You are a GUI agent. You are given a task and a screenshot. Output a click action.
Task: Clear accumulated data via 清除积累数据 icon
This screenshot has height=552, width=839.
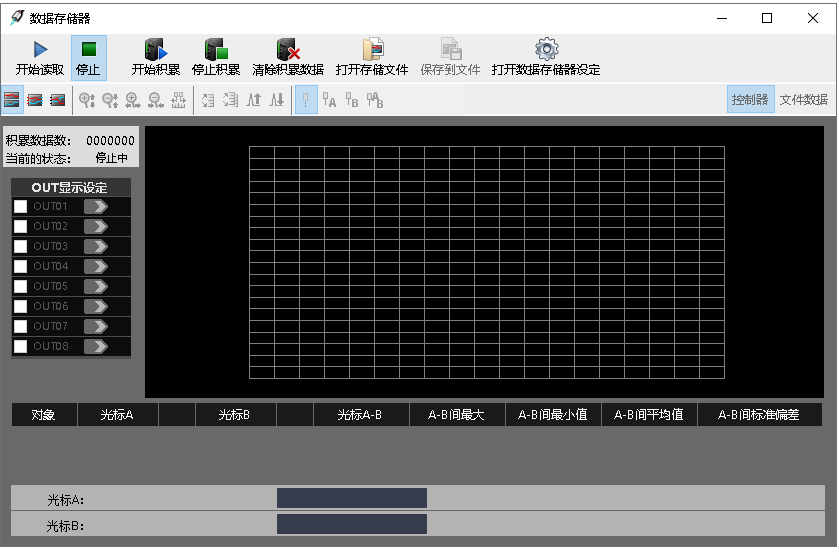[x=288, y=50]
